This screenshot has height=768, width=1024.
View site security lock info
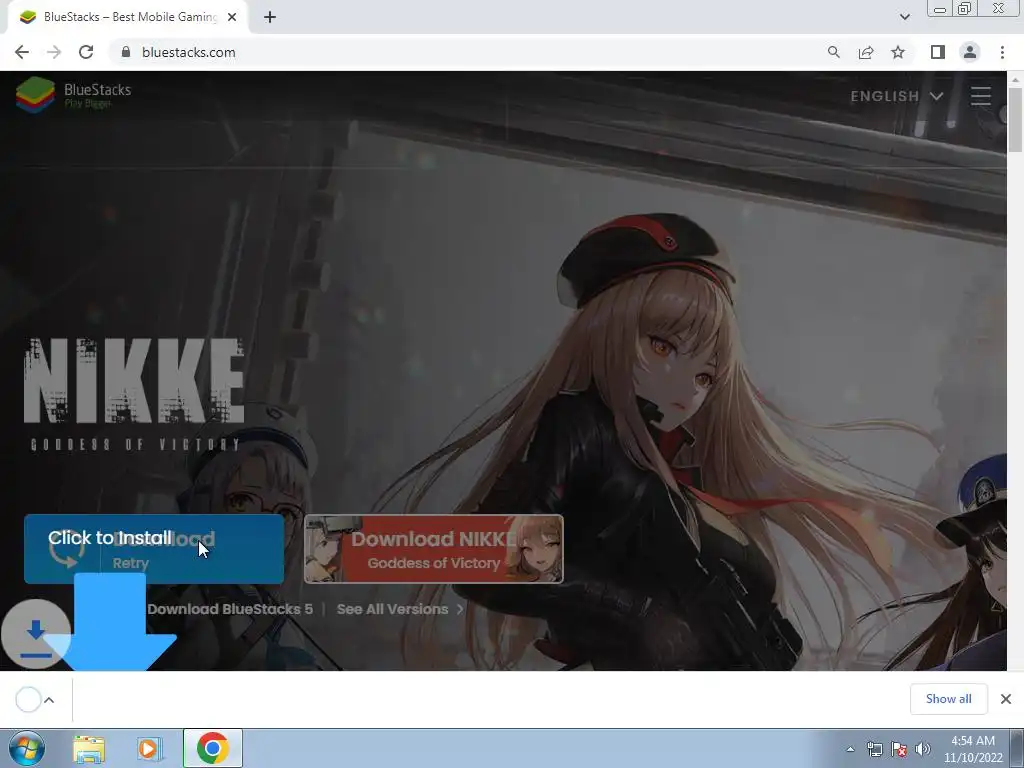(x=126, y=52)
